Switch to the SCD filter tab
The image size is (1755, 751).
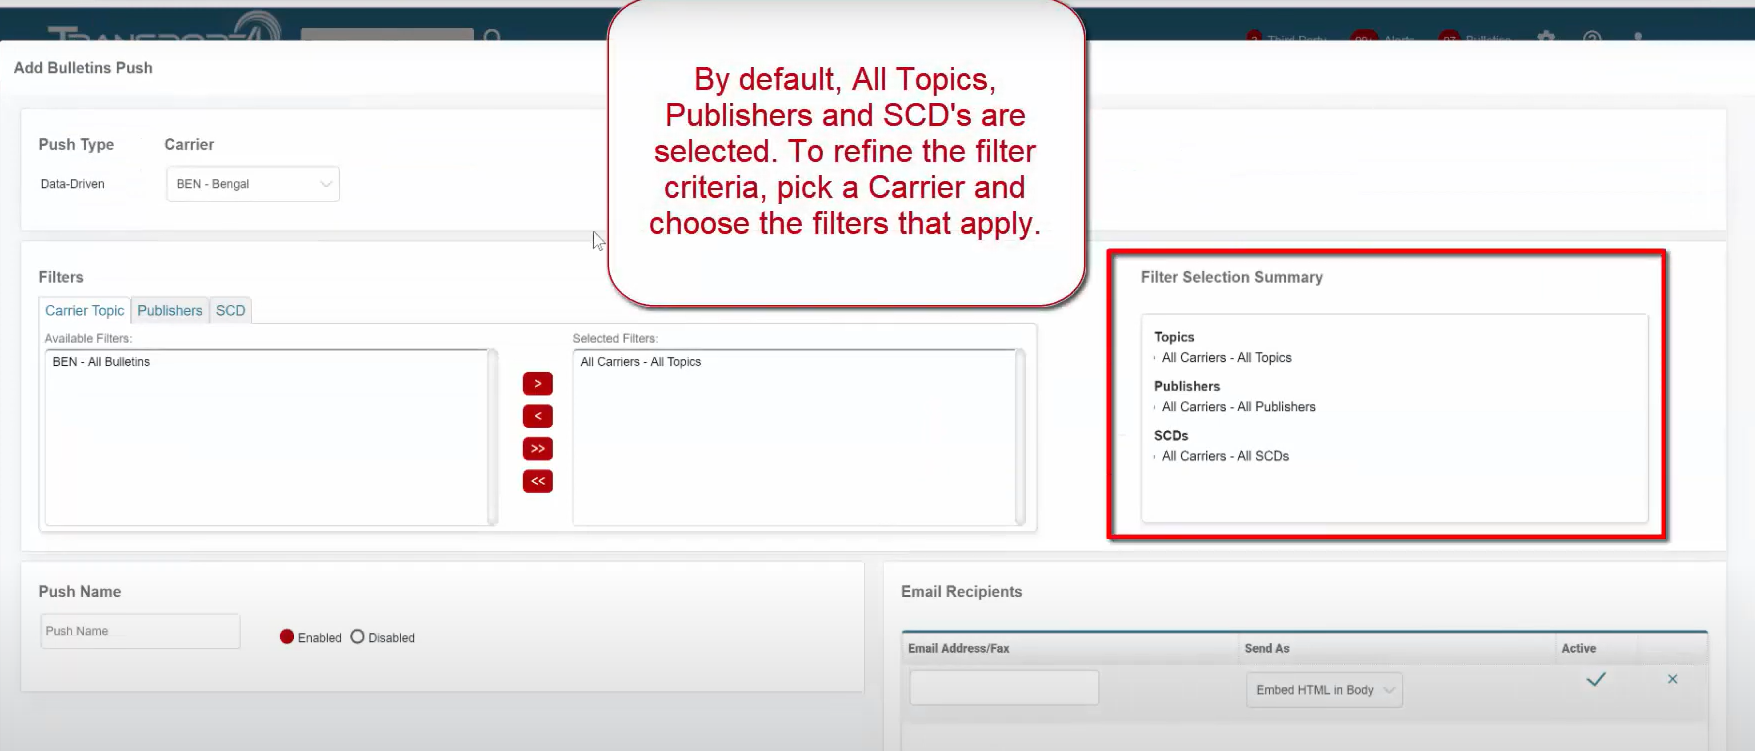pos(230,311)
